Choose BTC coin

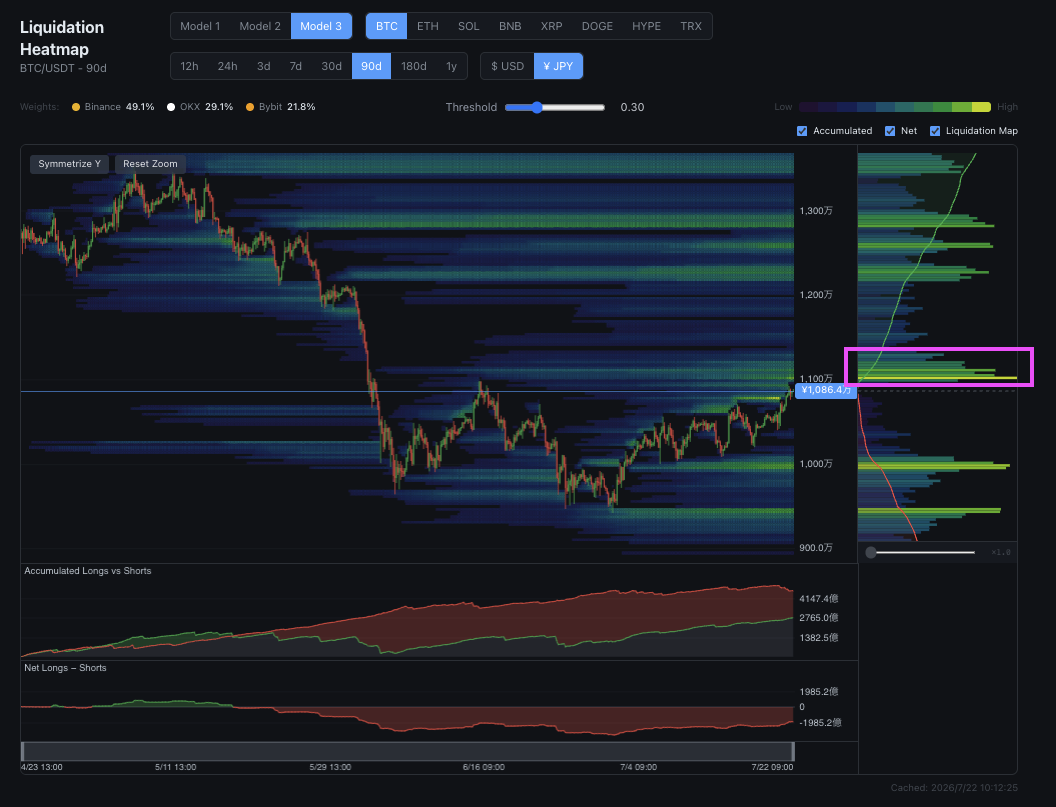tap(387, 26)
